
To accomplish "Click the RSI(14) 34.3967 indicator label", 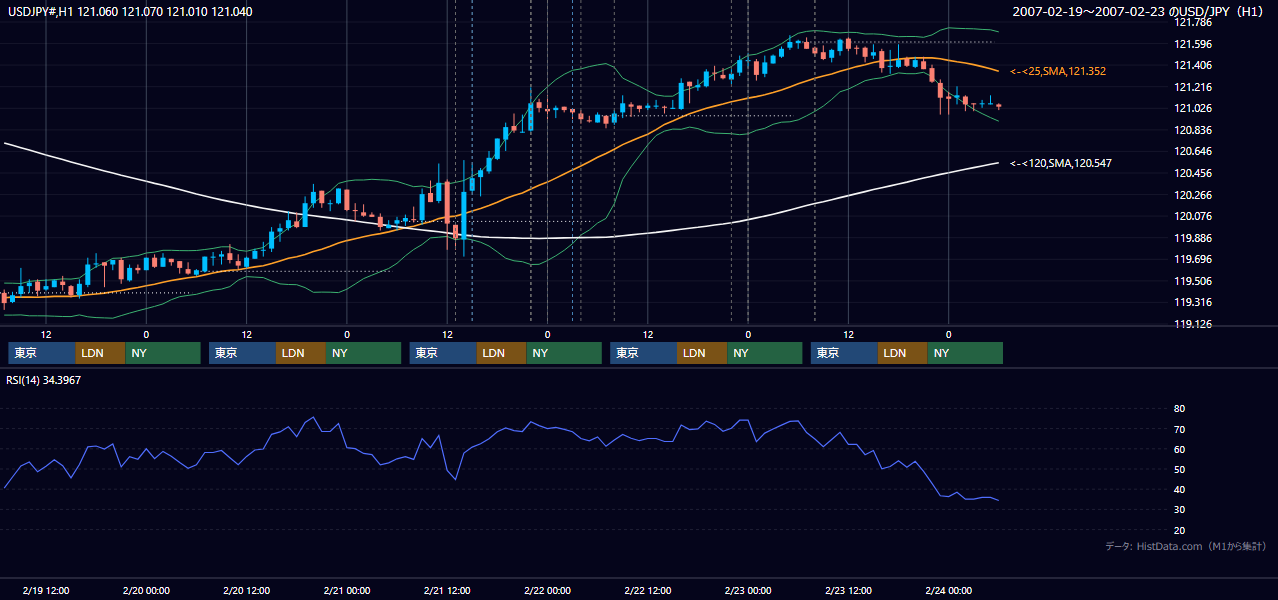I will [44, 380].
